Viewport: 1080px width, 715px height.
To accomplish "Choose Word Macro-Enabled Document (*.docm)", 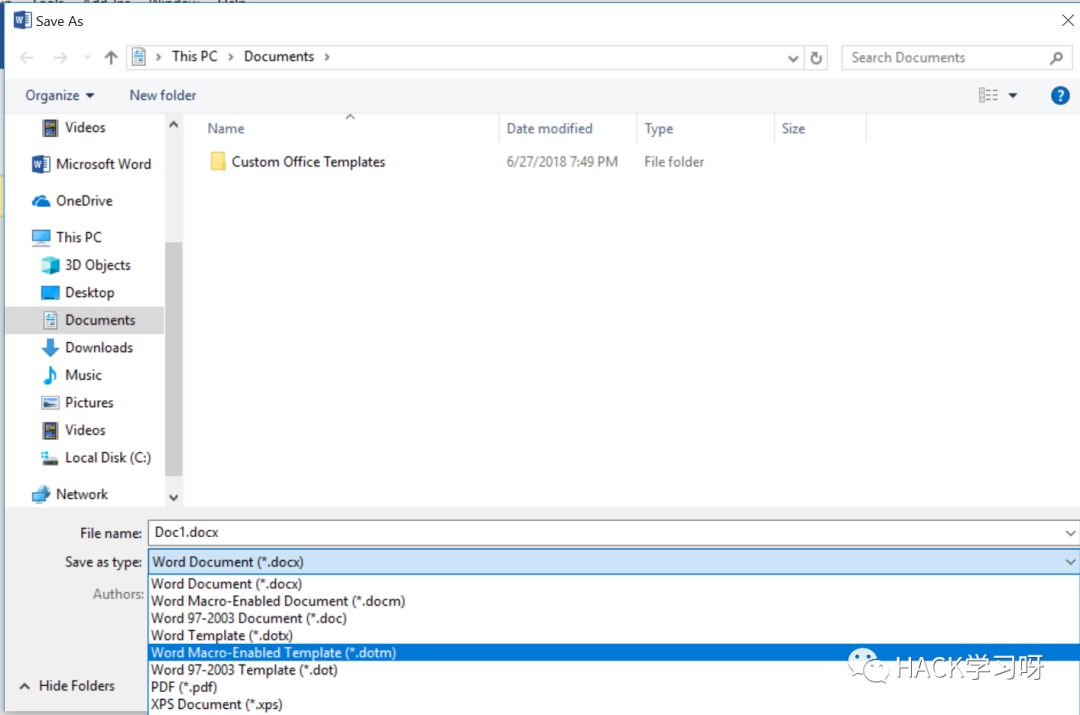I will (278, 601).
